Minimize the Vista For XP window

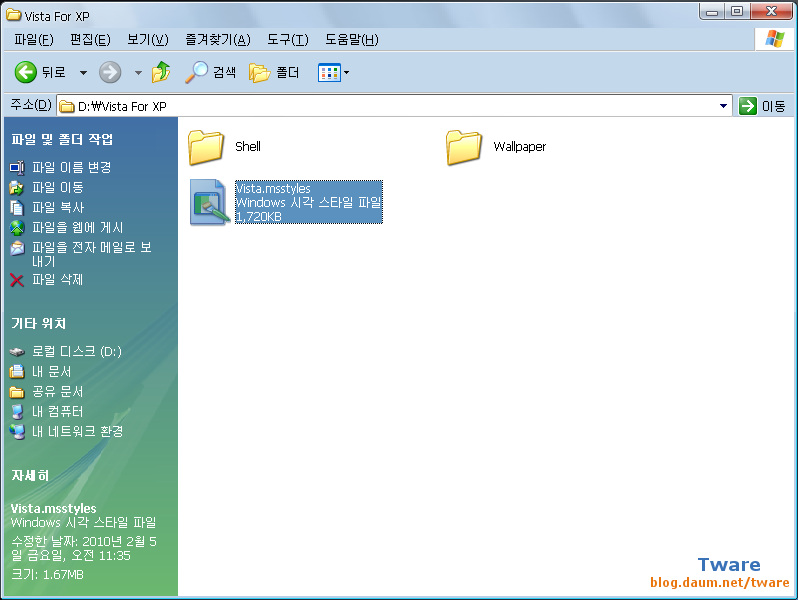pos(712,11)
